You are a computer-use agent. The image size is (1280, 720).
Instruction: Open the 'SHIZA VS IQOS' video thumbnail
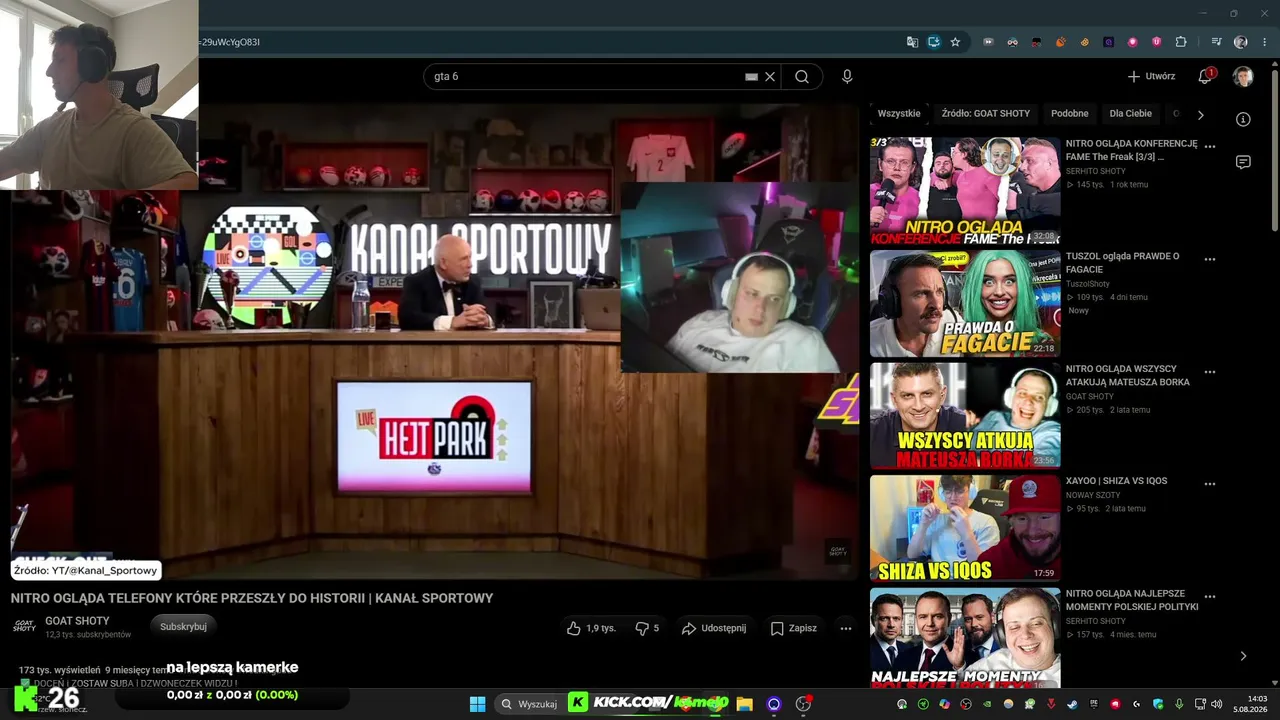965,528
